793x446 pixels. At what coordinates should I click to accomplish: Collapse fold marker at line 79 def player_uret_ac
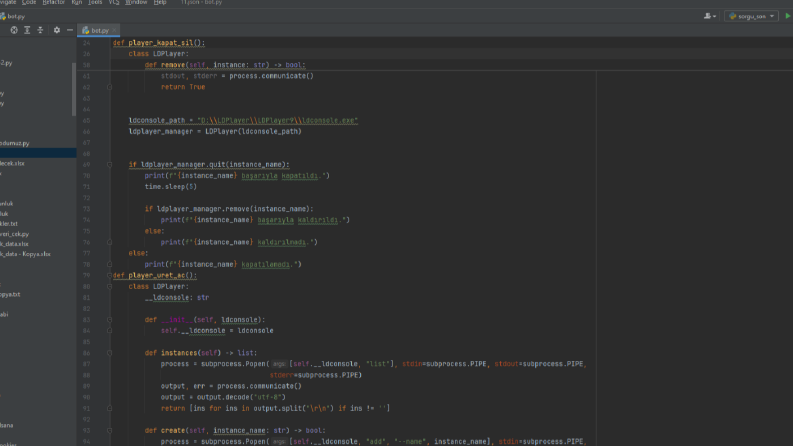click(109, 276)
